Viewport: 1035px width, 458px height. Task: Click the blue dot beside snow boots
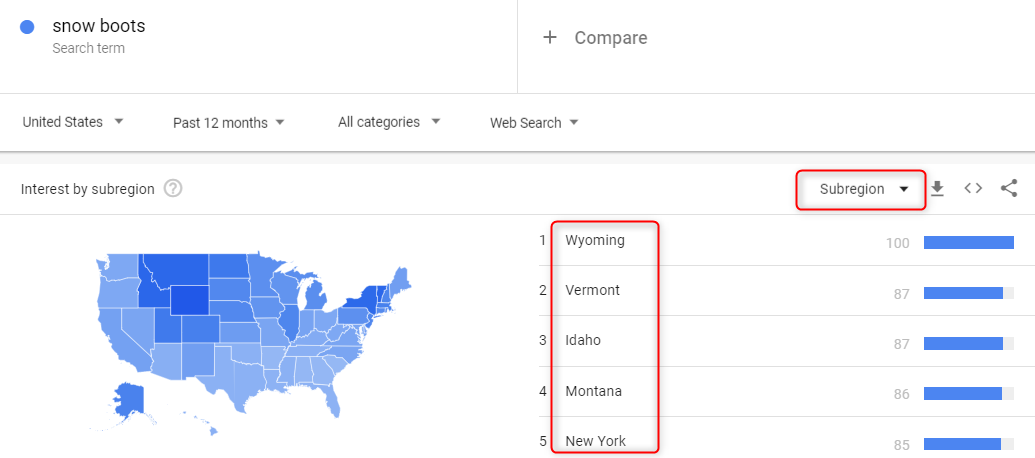coord(27,27)
